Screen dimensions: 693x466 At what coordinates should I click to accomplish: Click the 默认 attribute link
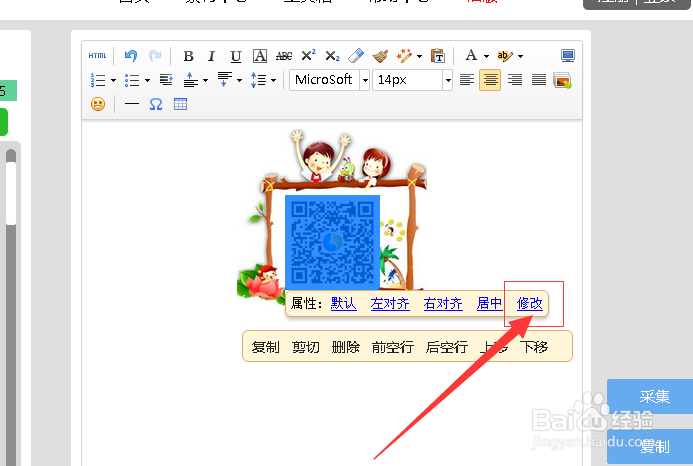coord(343,303)
